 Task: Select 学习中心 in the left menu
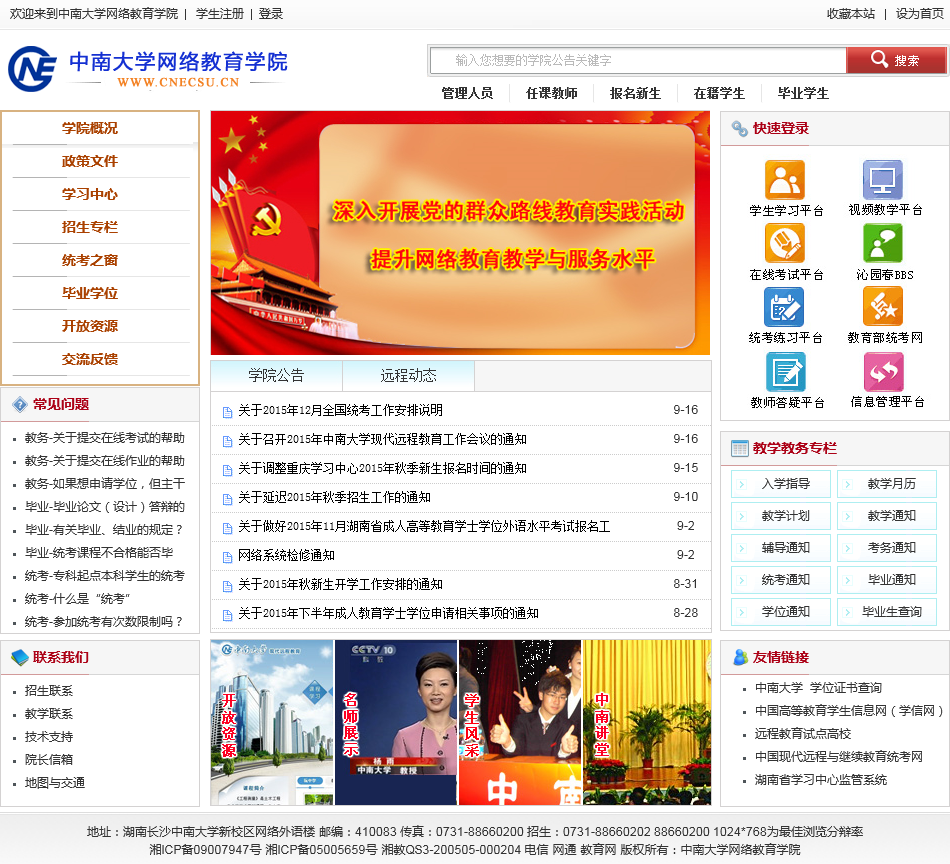[90, 194]
